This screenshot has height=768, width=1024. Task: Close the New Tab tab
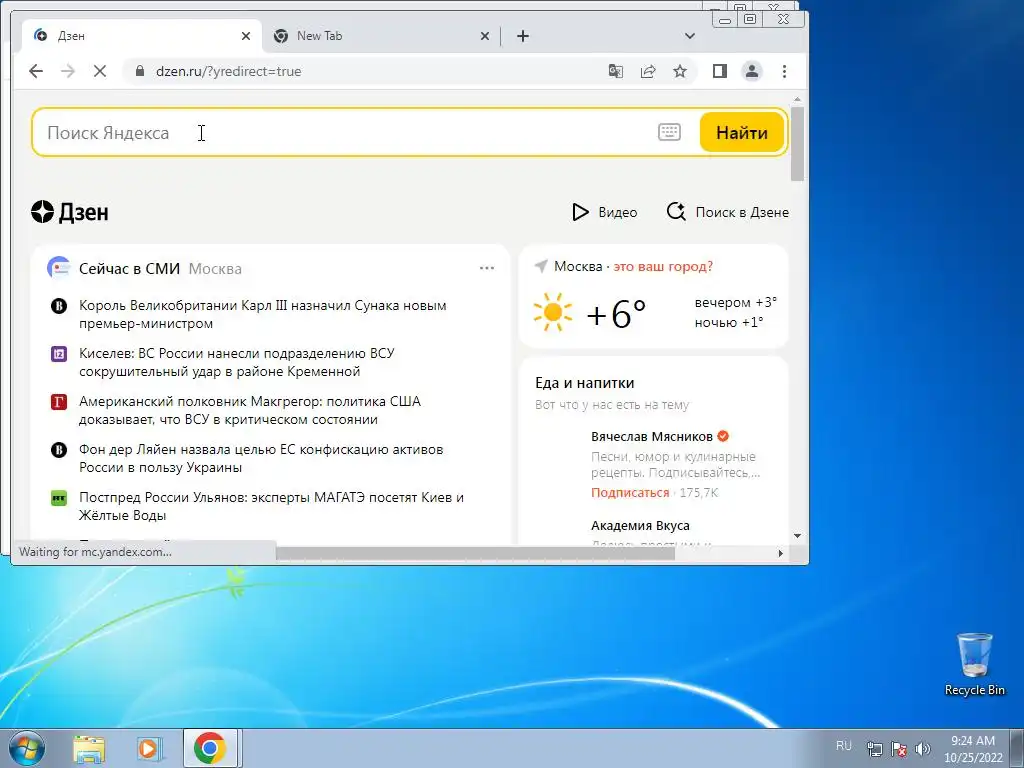click(x=485, y=36)
